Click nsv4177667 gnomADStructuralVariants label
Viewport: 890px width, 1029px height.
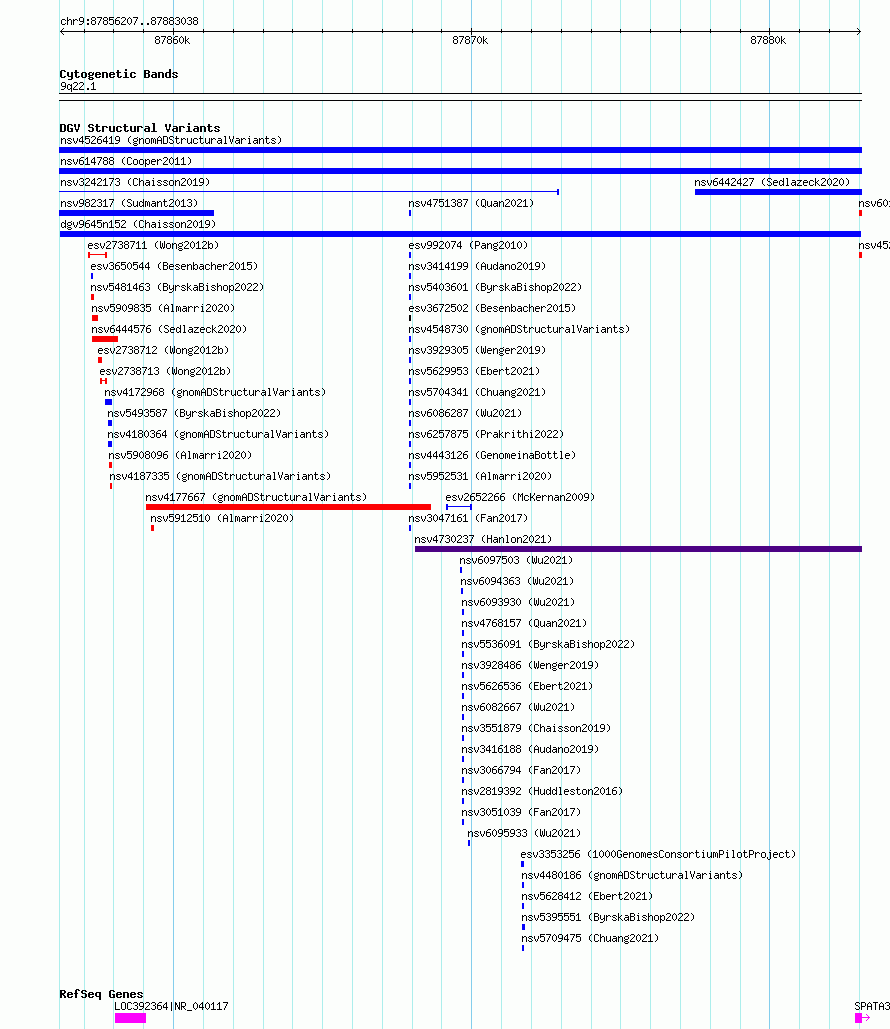click(256, 497)
